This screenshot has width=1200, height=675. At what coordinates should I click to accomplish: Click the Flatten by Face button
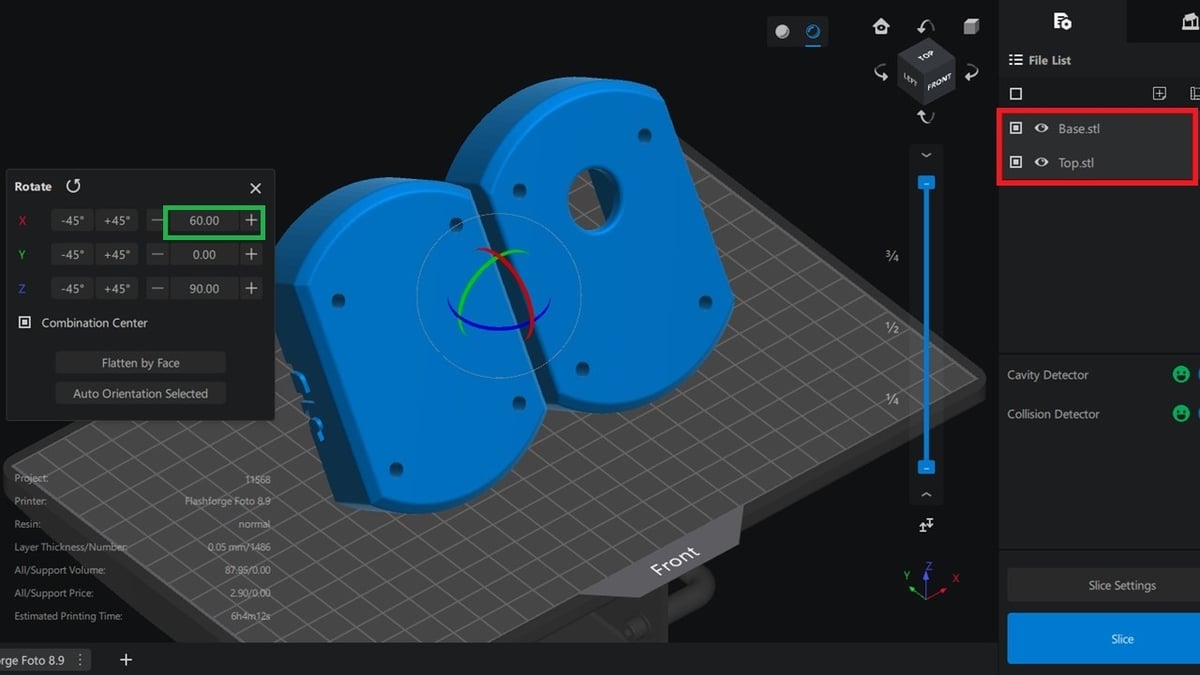tap(140, 363)
